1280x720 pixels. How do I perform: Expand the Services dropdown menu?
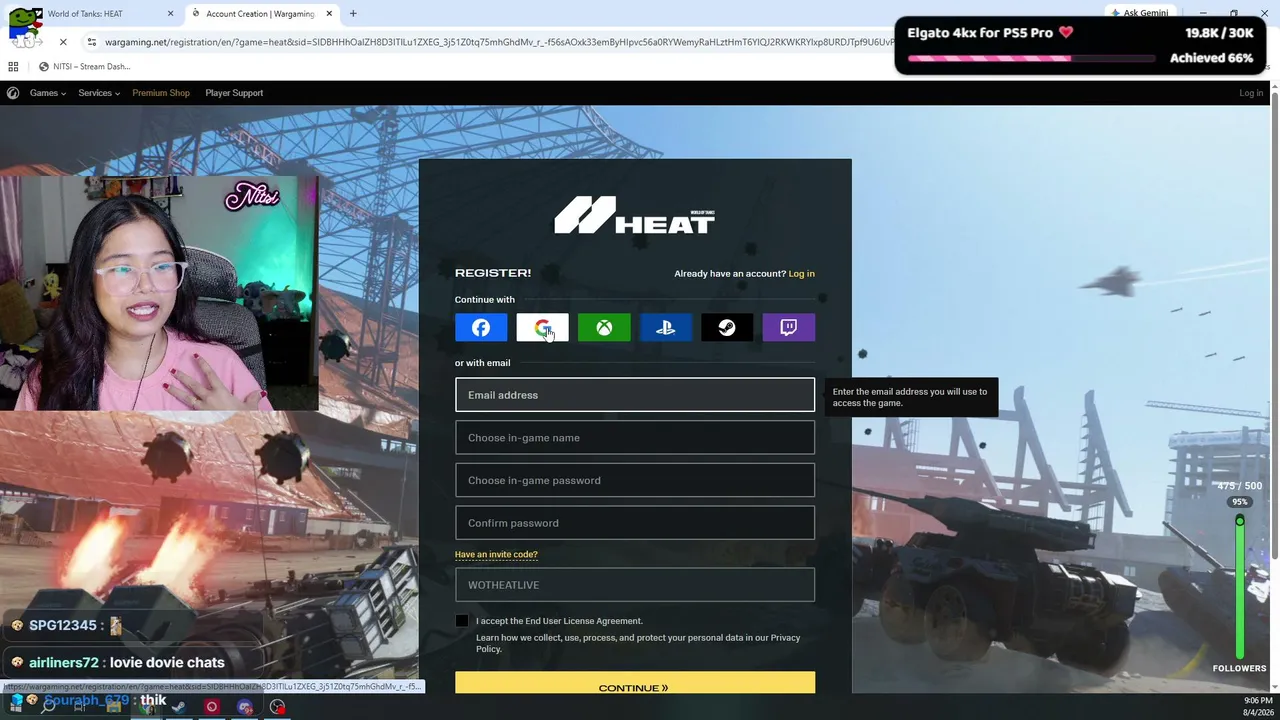click(99, 93)
